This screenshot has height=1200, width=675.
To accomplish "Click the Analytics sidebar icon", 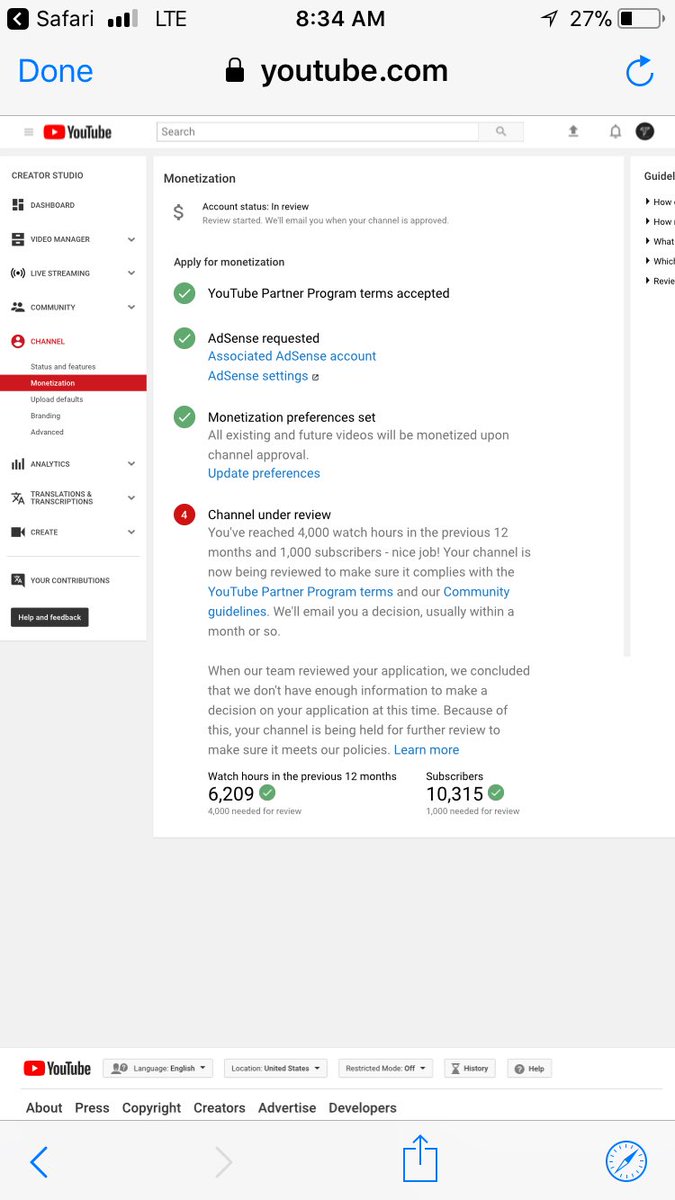I will (x=18, y=464).
